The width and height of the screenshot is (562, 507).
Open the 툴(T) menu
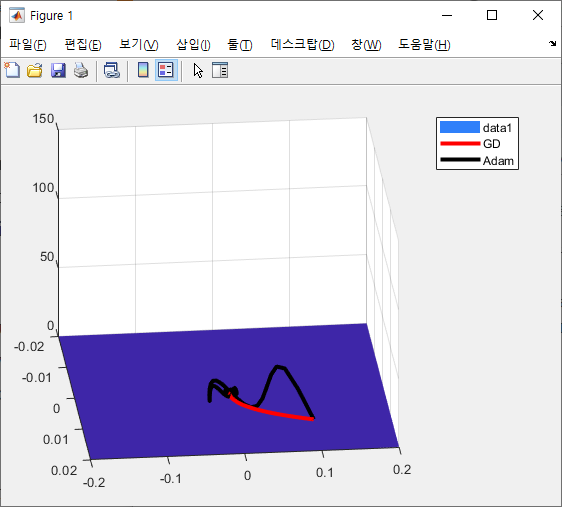(x=240, y=45)
